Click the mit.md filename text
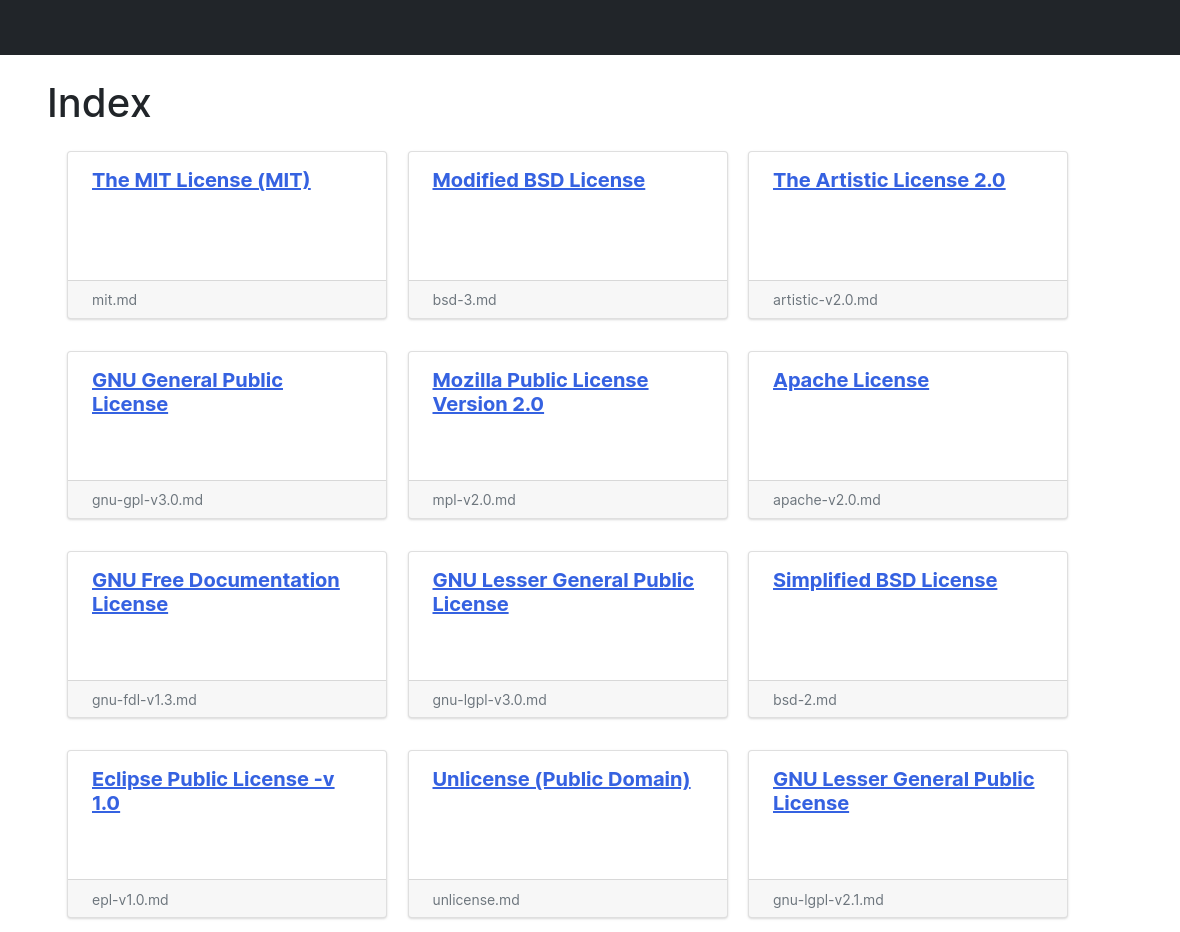 [114, 300]
